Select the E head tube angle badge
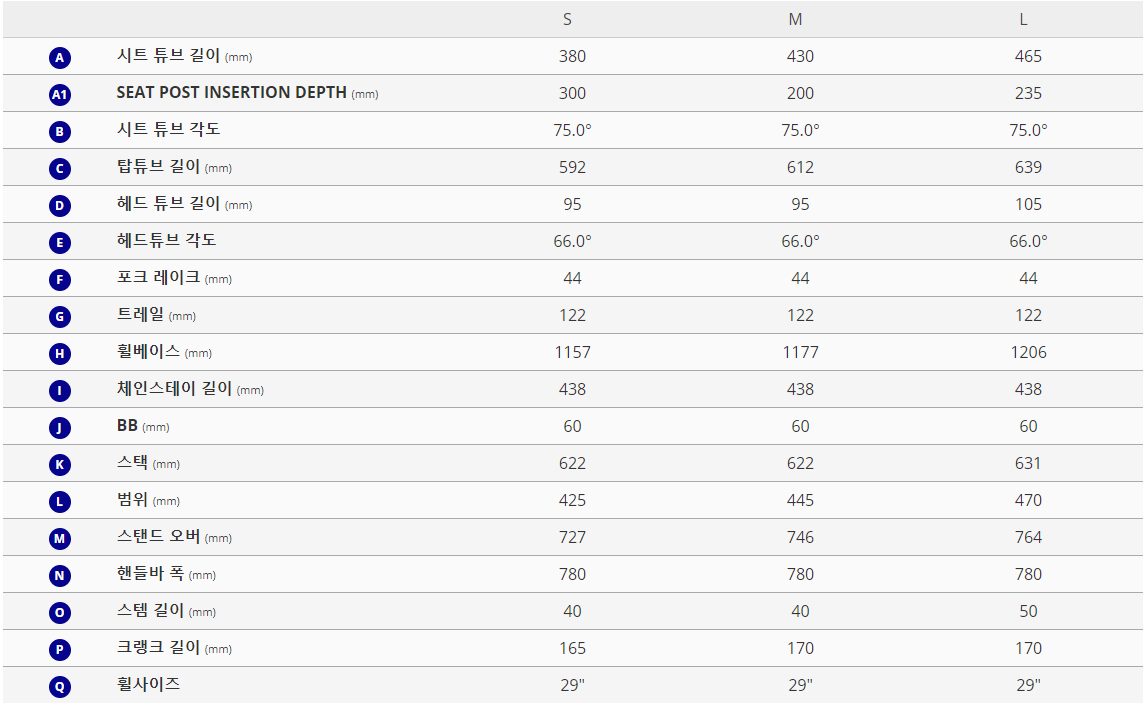Image resolution: width=1145 pixels, height=703 pixels. coord(60,242)
